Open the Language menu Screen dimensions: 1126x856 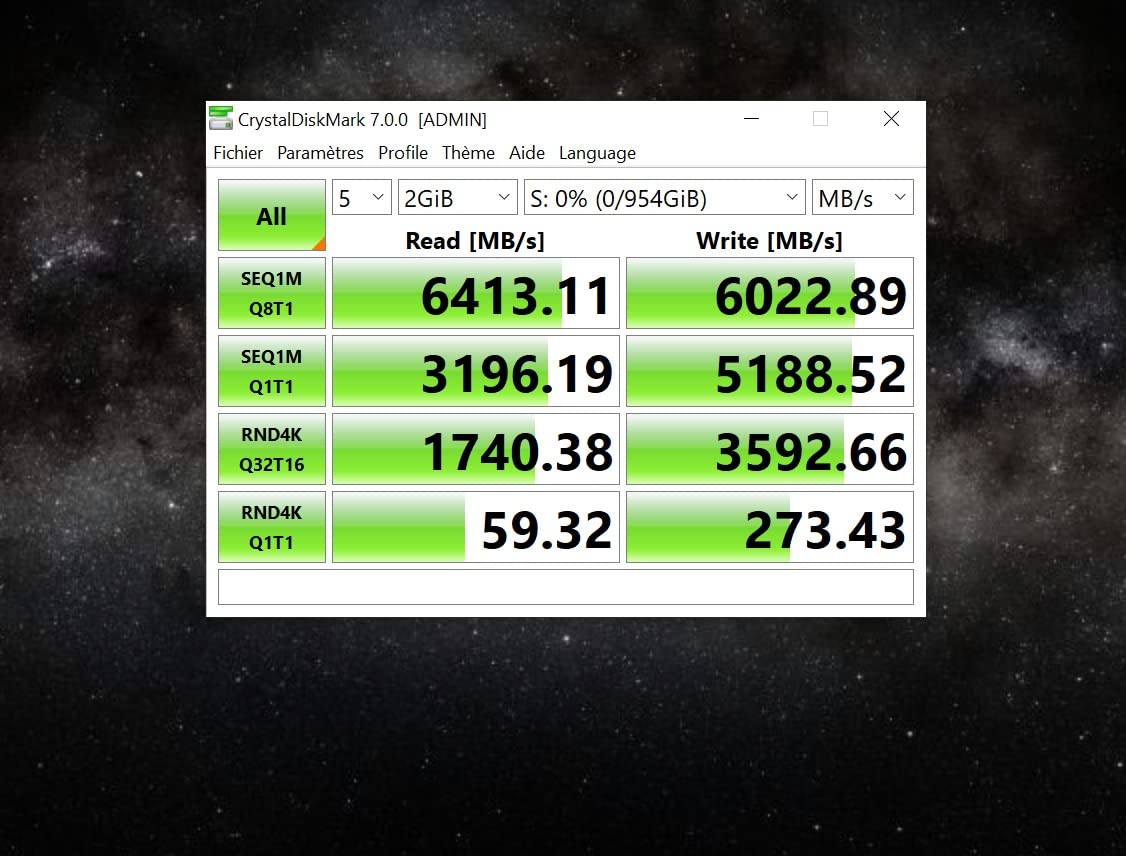[597, 153]
